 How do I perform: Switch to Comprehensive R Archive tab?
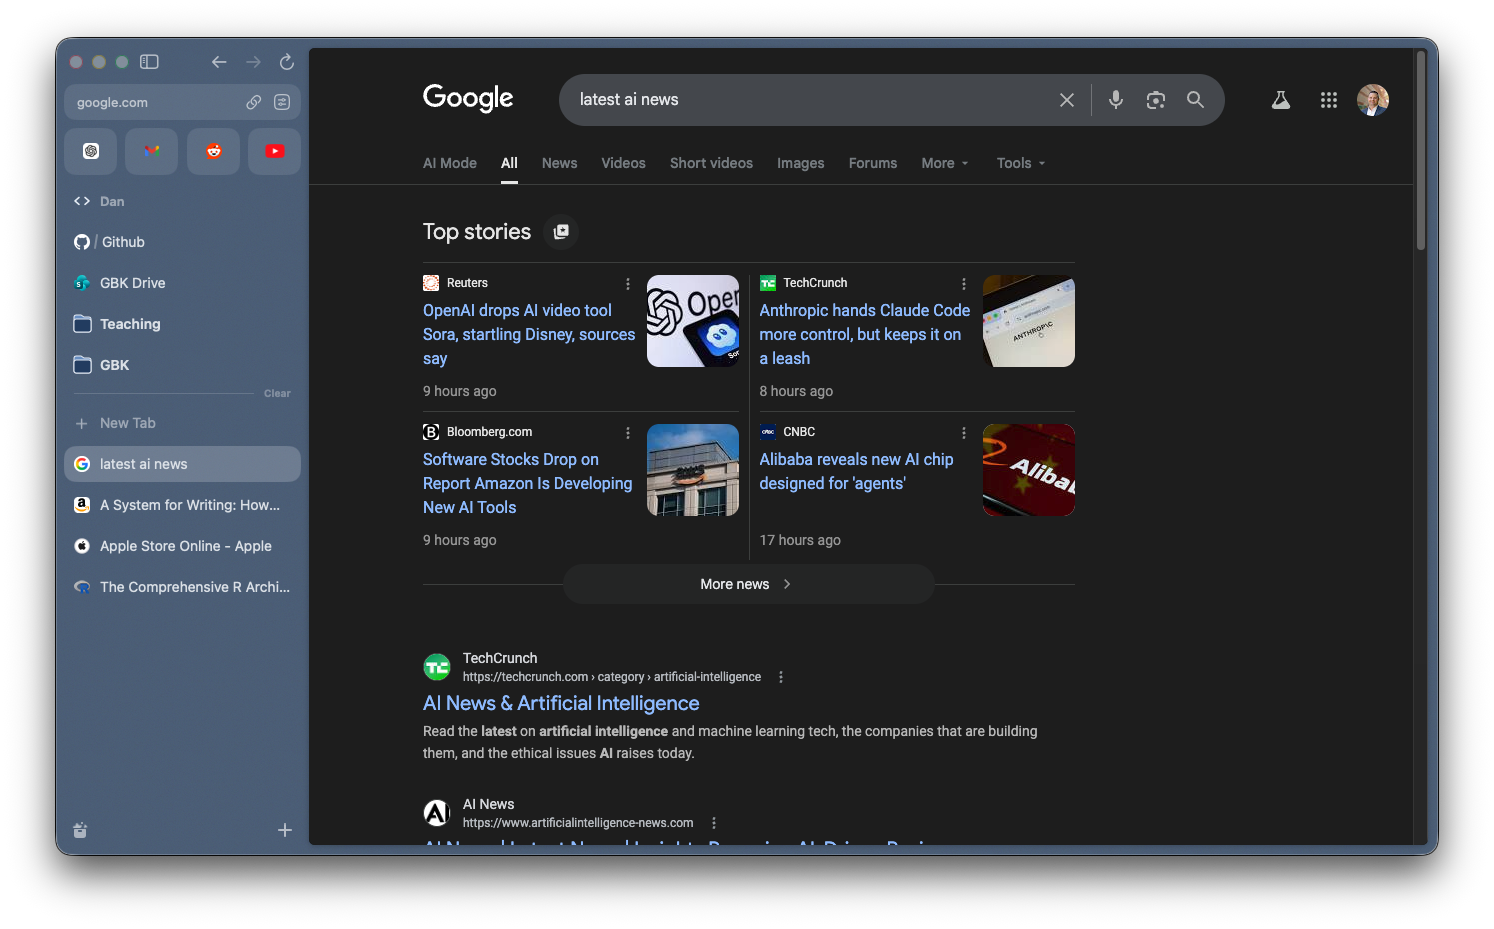182,587
